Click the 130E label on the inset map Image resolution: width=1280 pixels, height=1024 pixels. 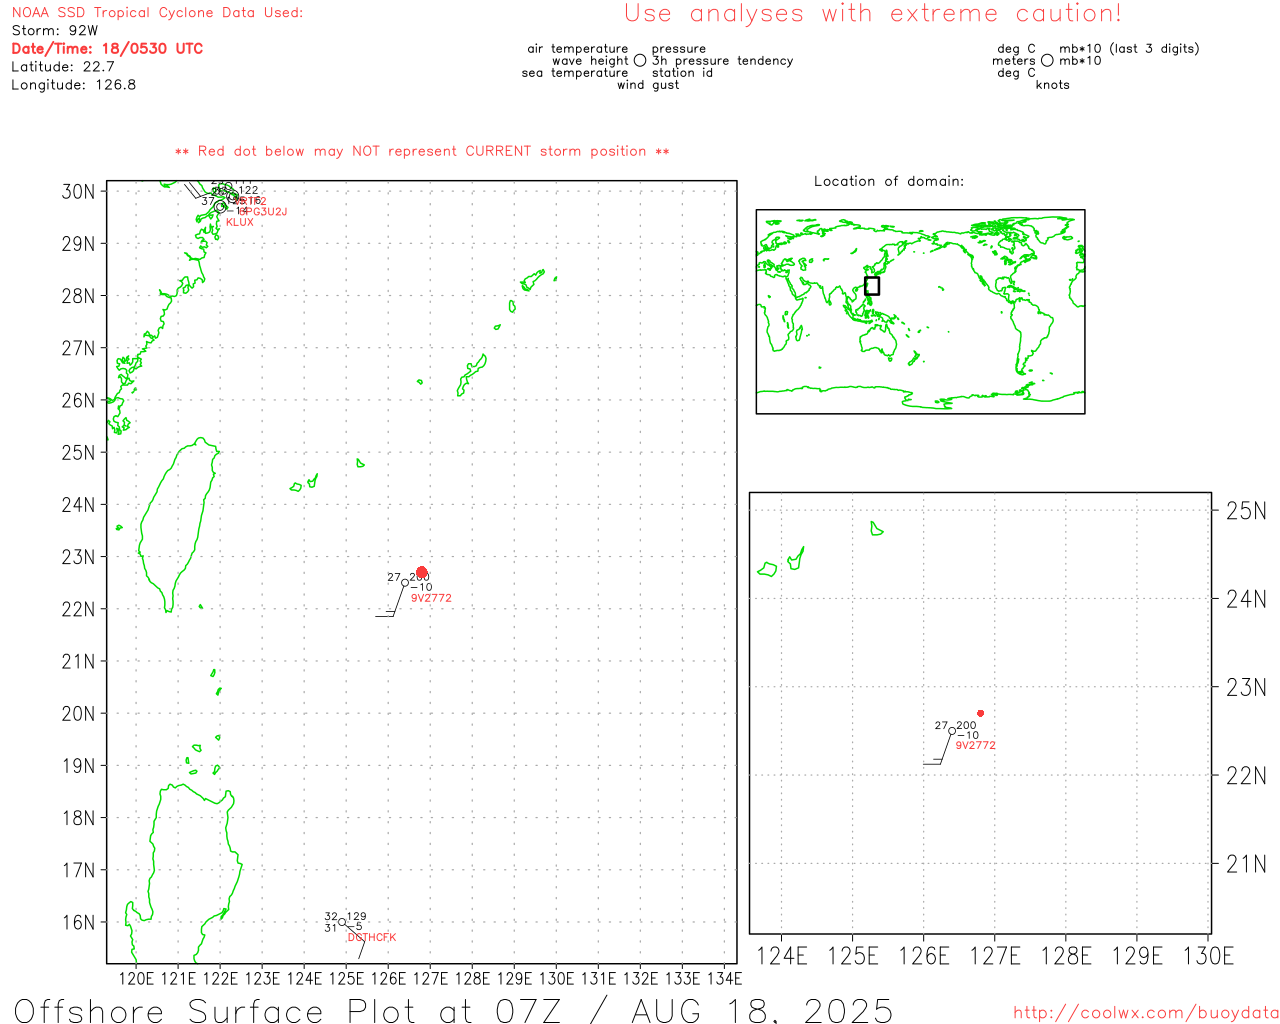click(x=1209, y=957)
